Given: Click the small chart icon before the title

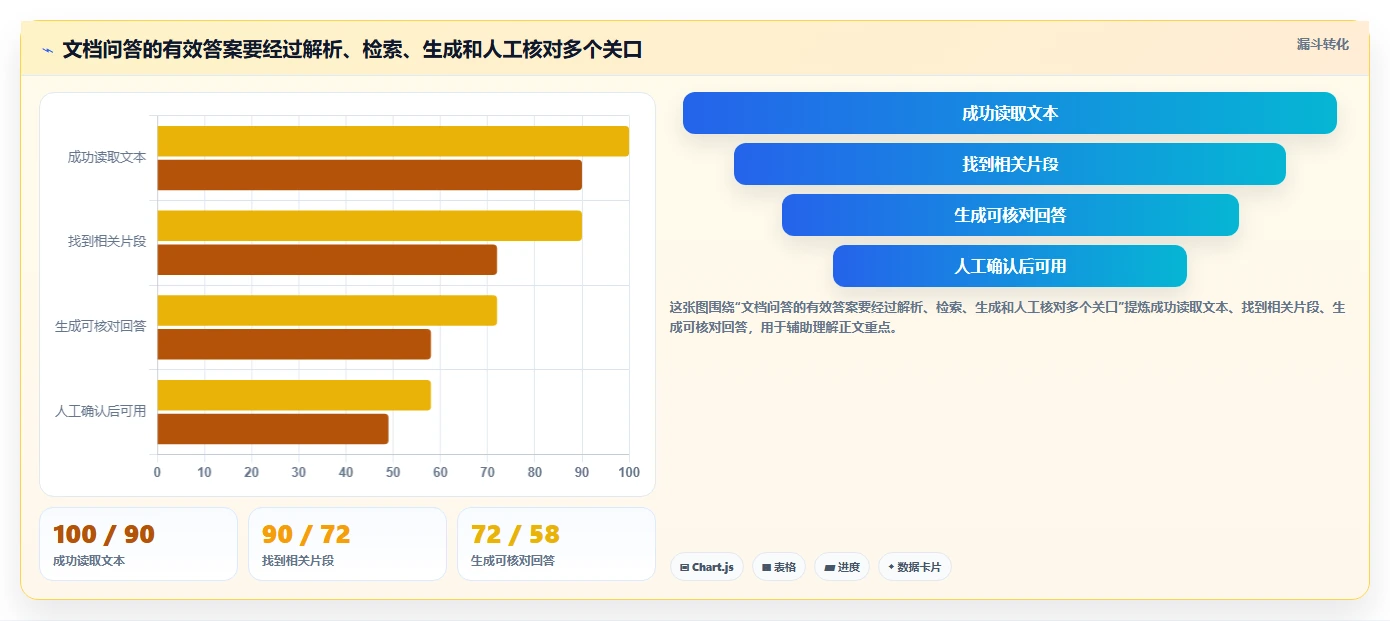Looking at the screenshot, I should click(47, 50).
